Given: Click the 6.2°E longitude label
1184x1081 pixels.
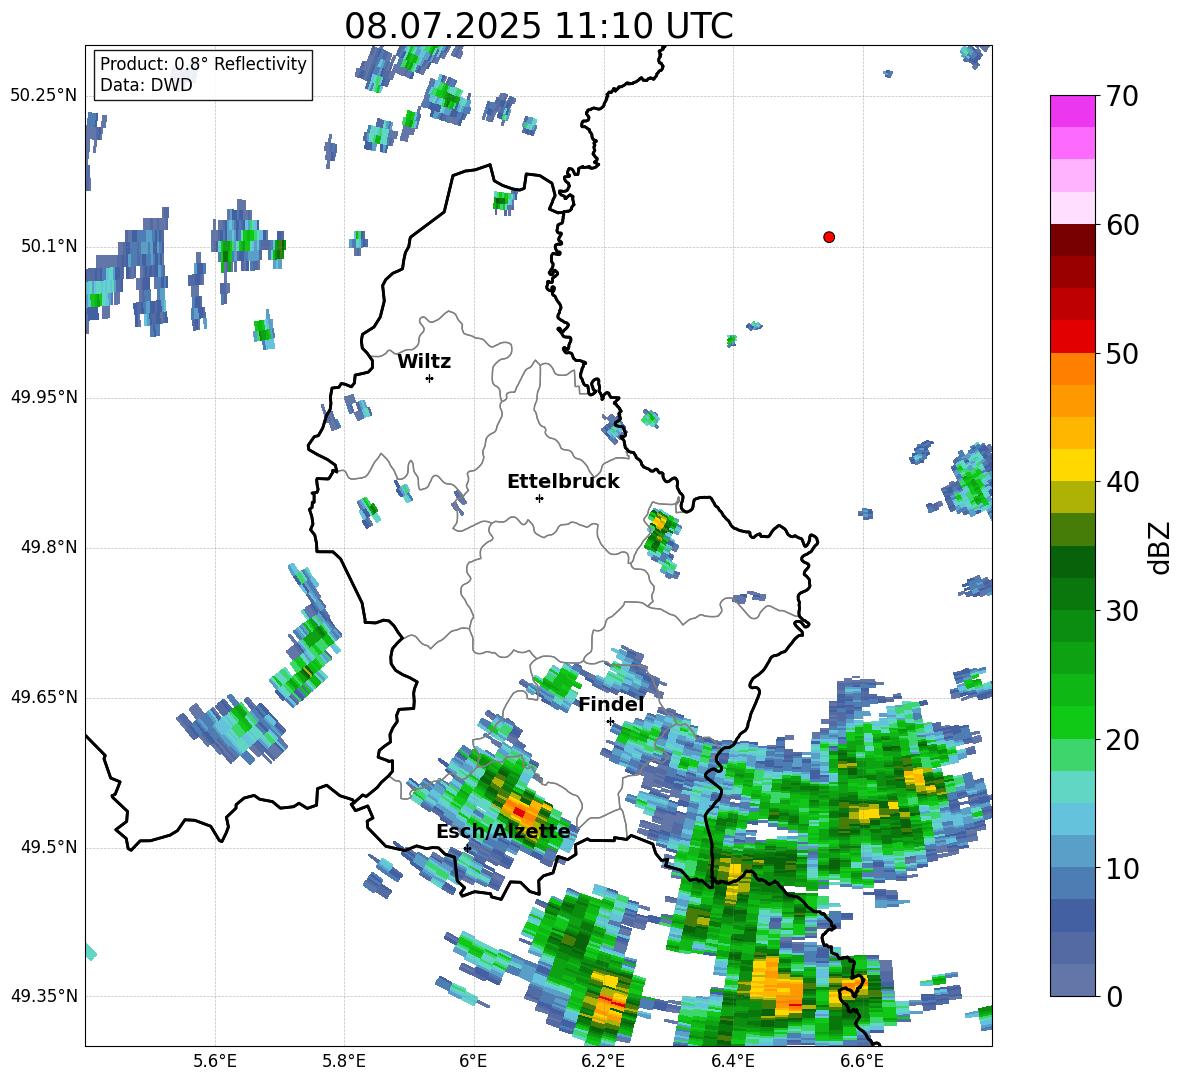Looking at the screenshot, I should coord(603,1061).
